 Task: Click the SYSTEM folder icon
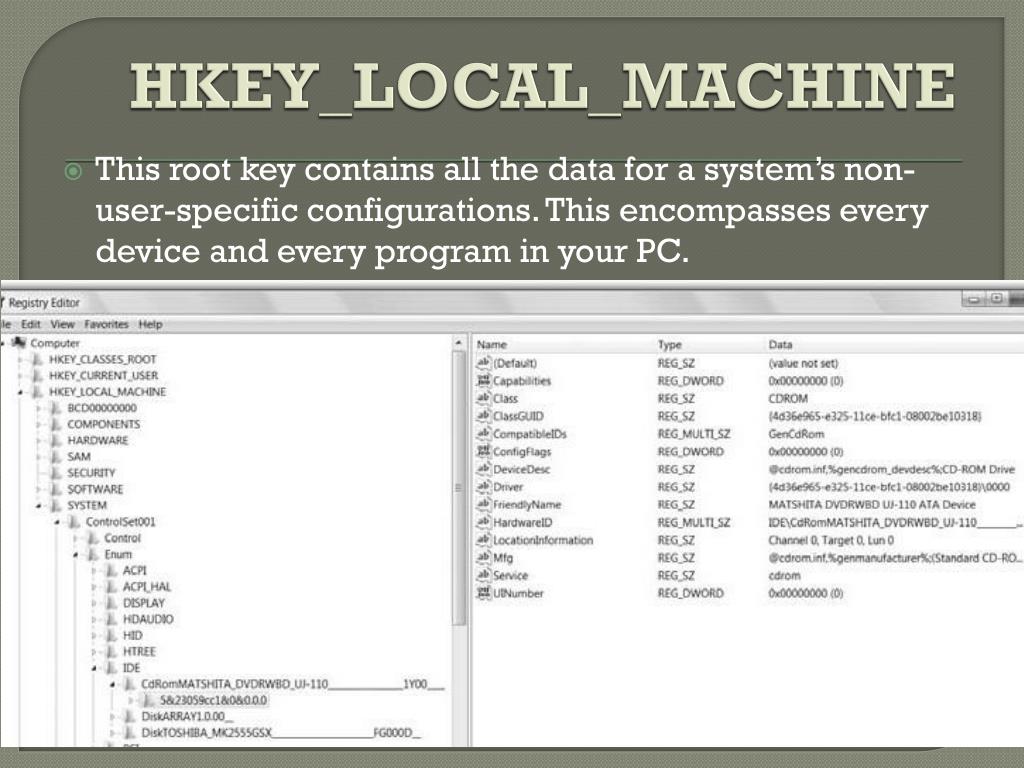57,505
